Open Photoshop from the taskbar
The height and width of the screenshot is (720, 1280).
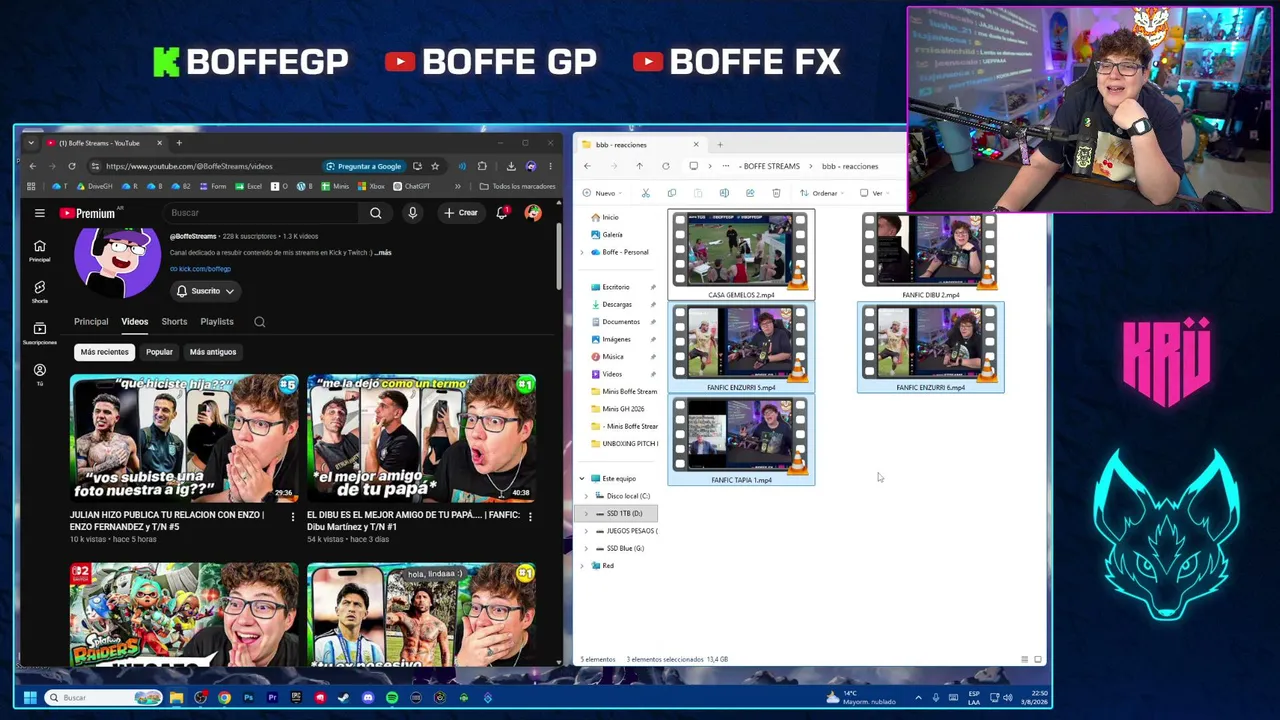pyautogui.click(x=248, y=697)
